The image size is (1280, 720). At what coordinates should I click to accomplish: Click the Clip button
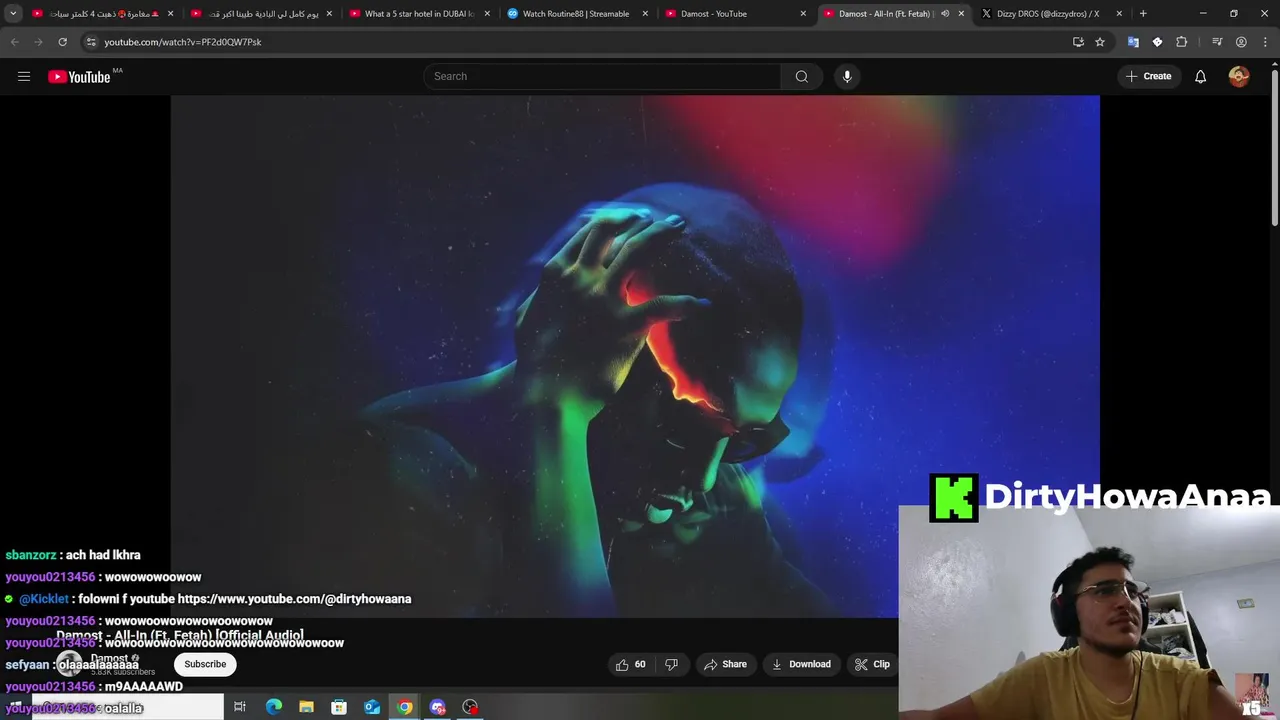coord(872,664)
